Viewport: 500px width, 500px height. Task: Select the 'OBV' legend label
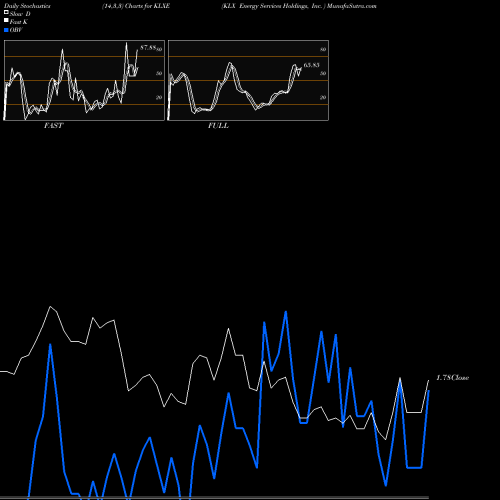click(16, 30)
